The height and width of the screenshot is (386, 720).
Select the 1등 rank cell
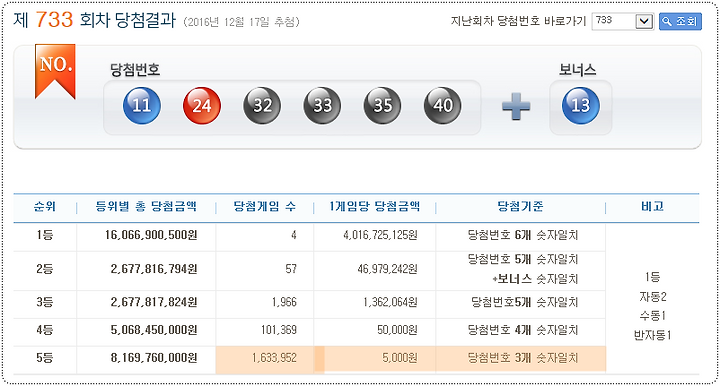pyautogui.click(x=45, y=235)
